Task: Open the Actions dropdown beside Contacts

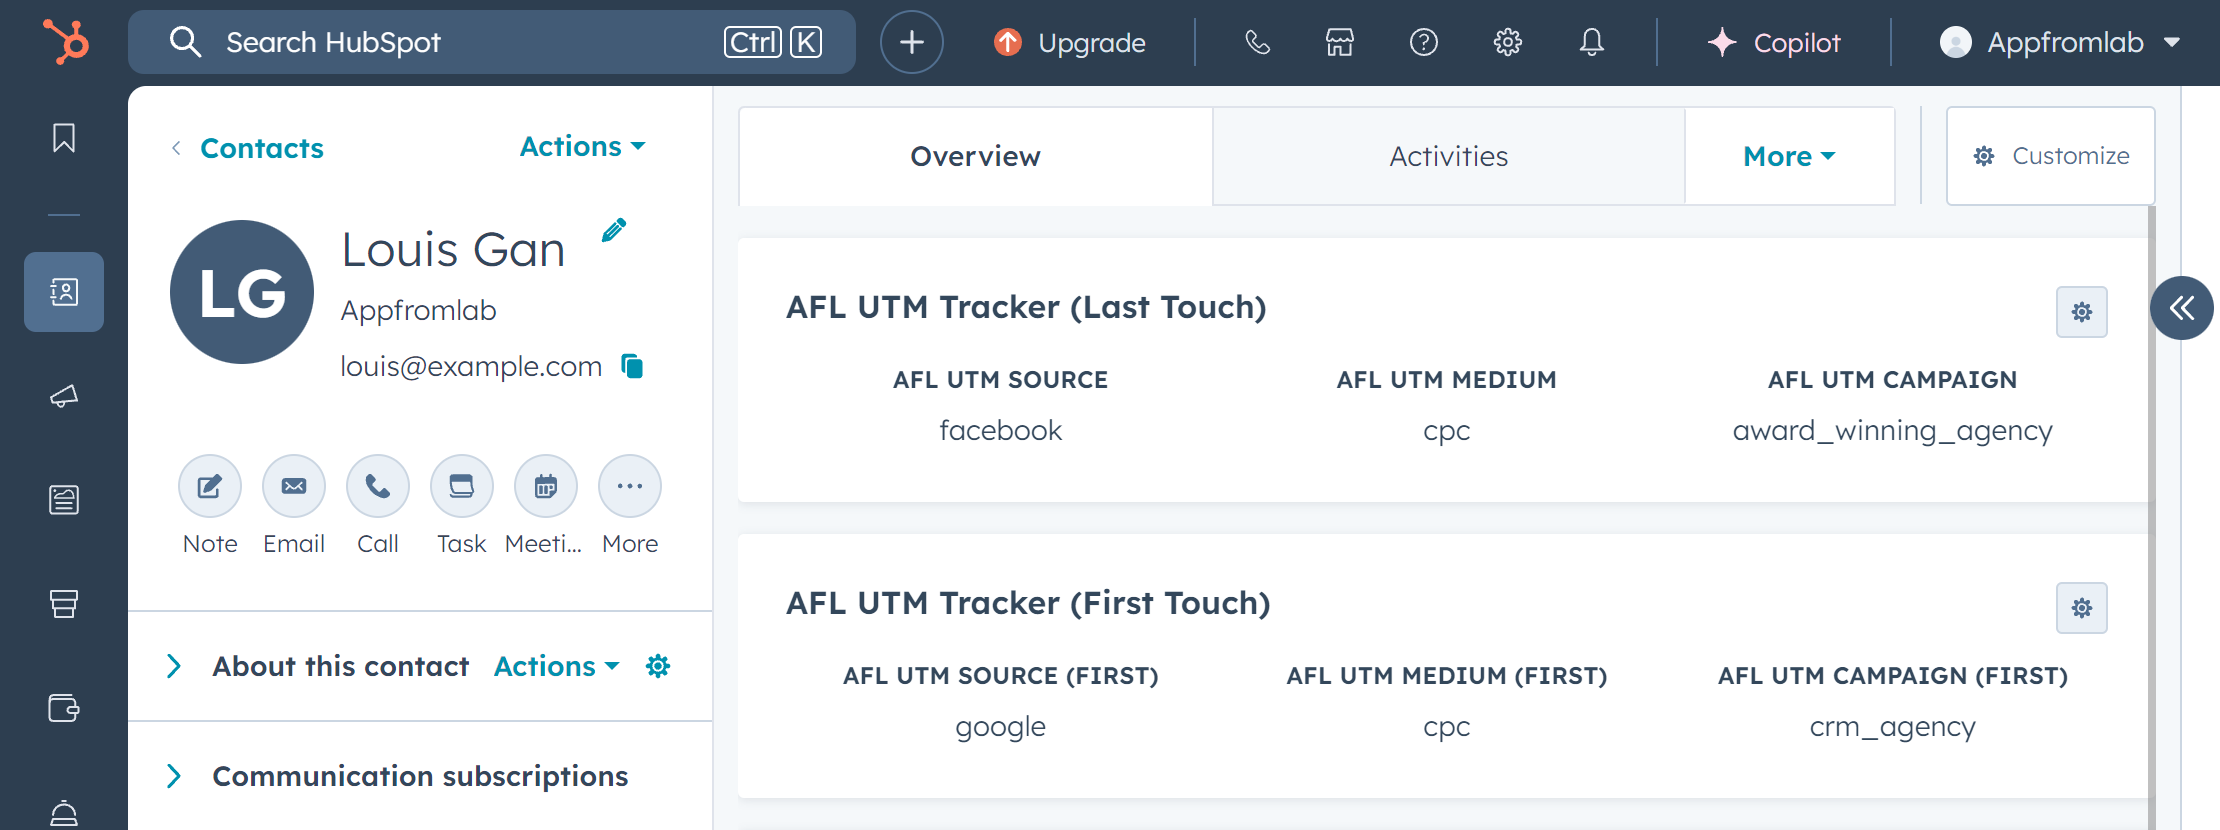Action: (x=582, y=147)
